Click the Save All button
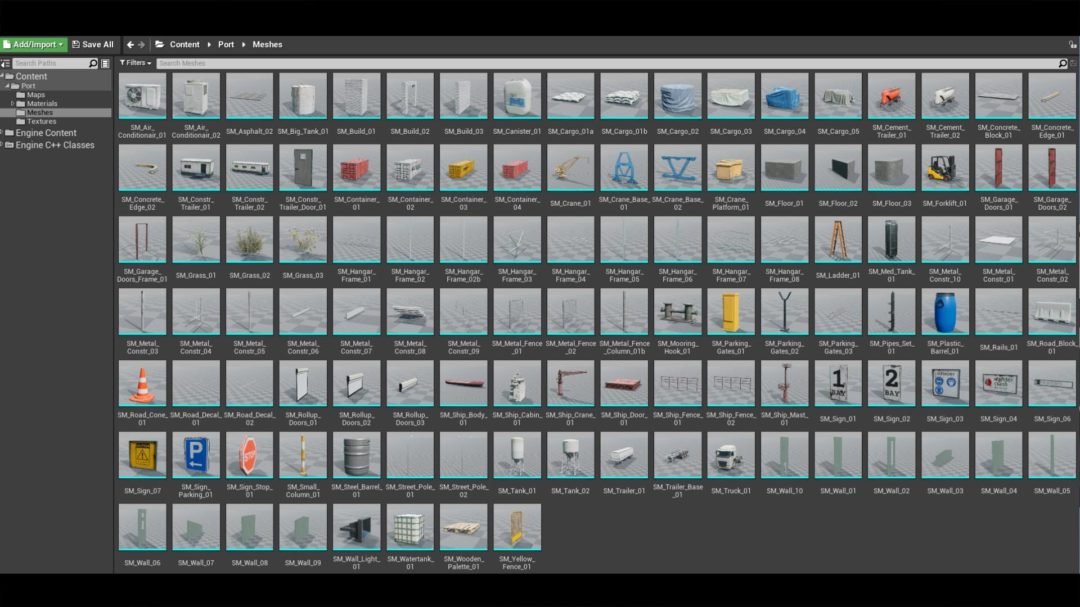The width and height of the screenshot is (1080, 607). 92,45
